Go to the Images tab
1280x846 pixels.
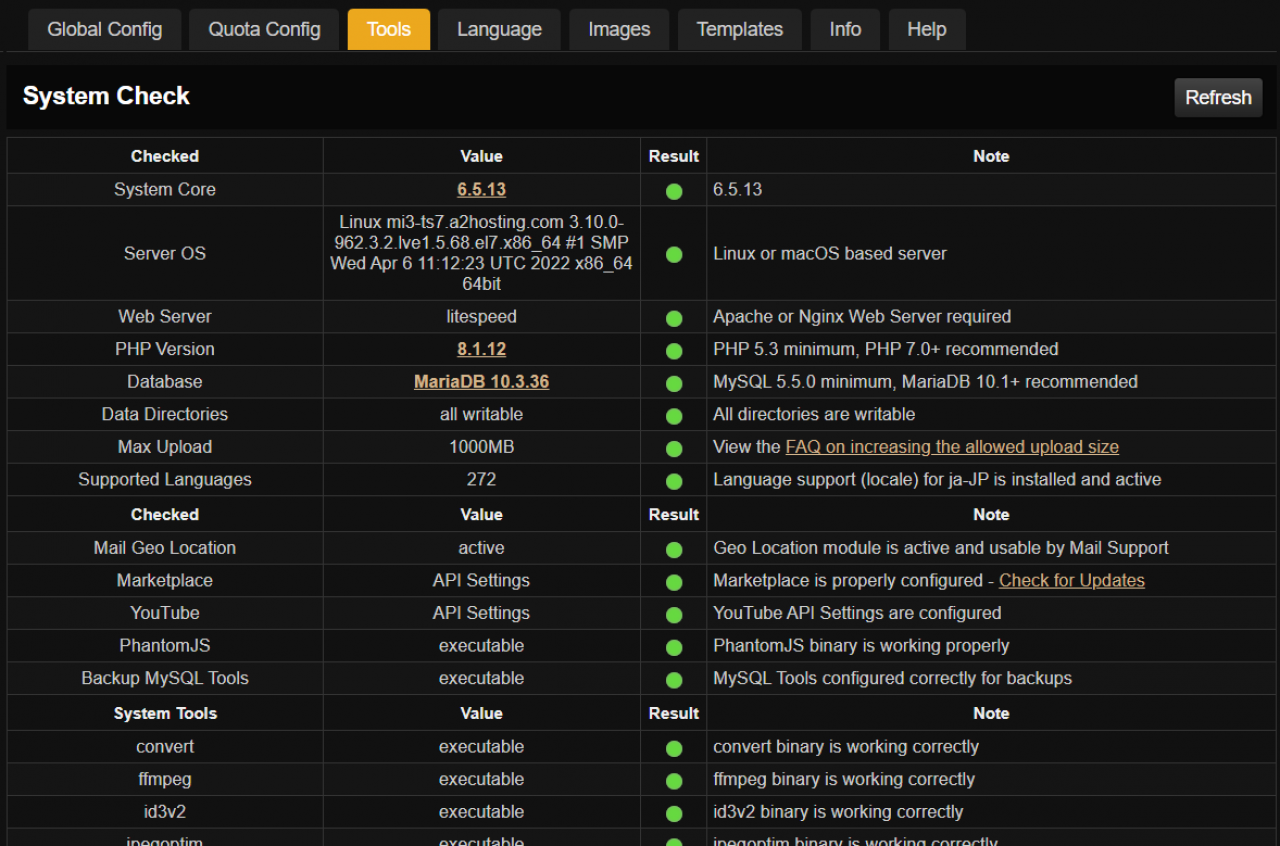tap(619, 30)
